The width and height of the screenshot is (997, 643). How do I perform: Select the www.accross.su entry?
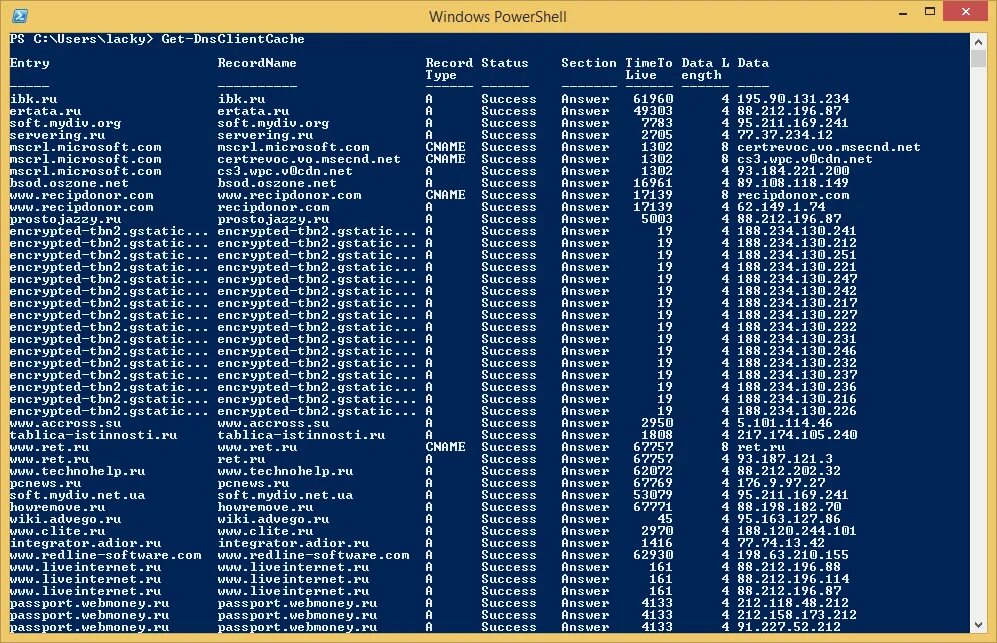pos(65,424)
